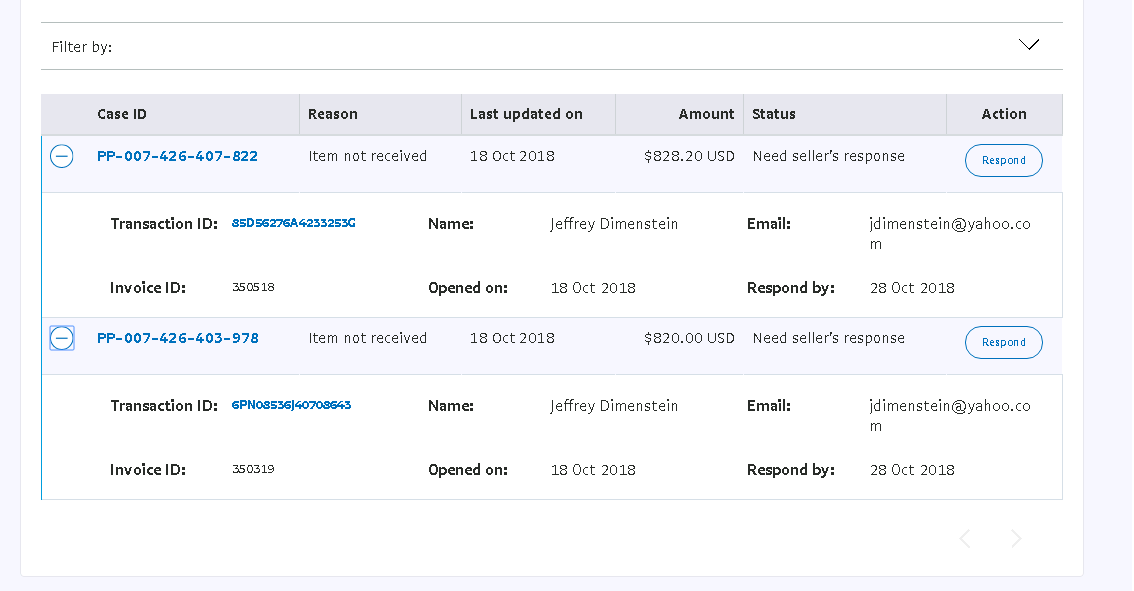This screenshot has height=591, width=1134.
Task: Open case link PP-007-426-407-822
Action: [177, 156]
